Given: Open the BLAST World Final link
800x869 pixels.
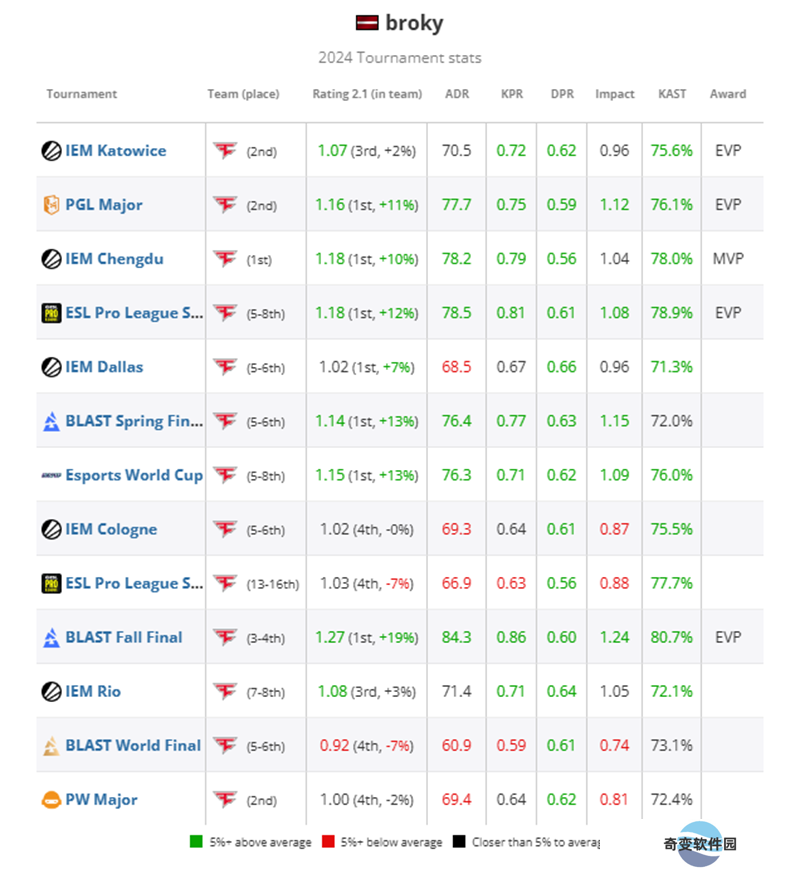Looking at the screenshot, I should click(133, 746).
